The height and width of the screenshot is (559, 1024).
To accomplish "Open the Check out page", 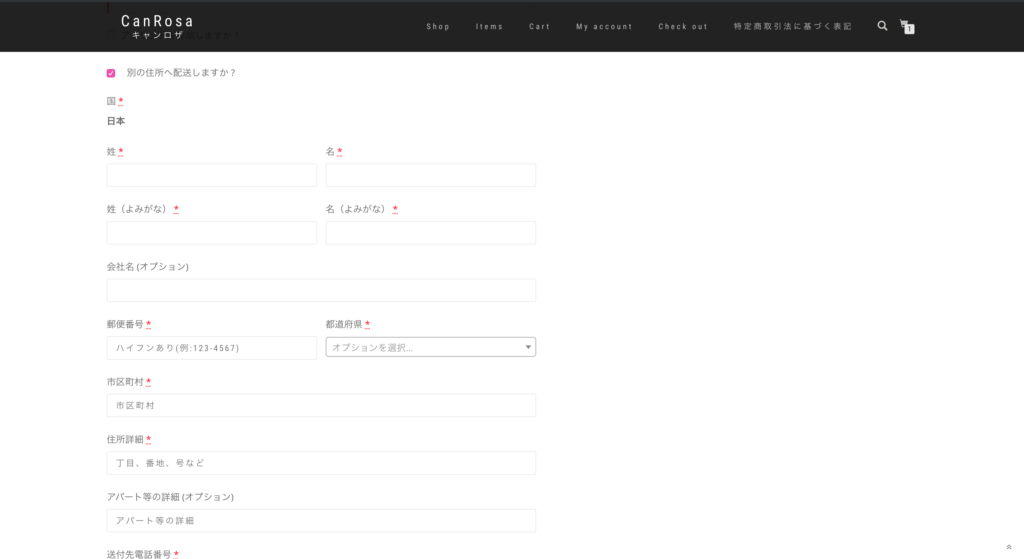I will click(x=683, y=27).
